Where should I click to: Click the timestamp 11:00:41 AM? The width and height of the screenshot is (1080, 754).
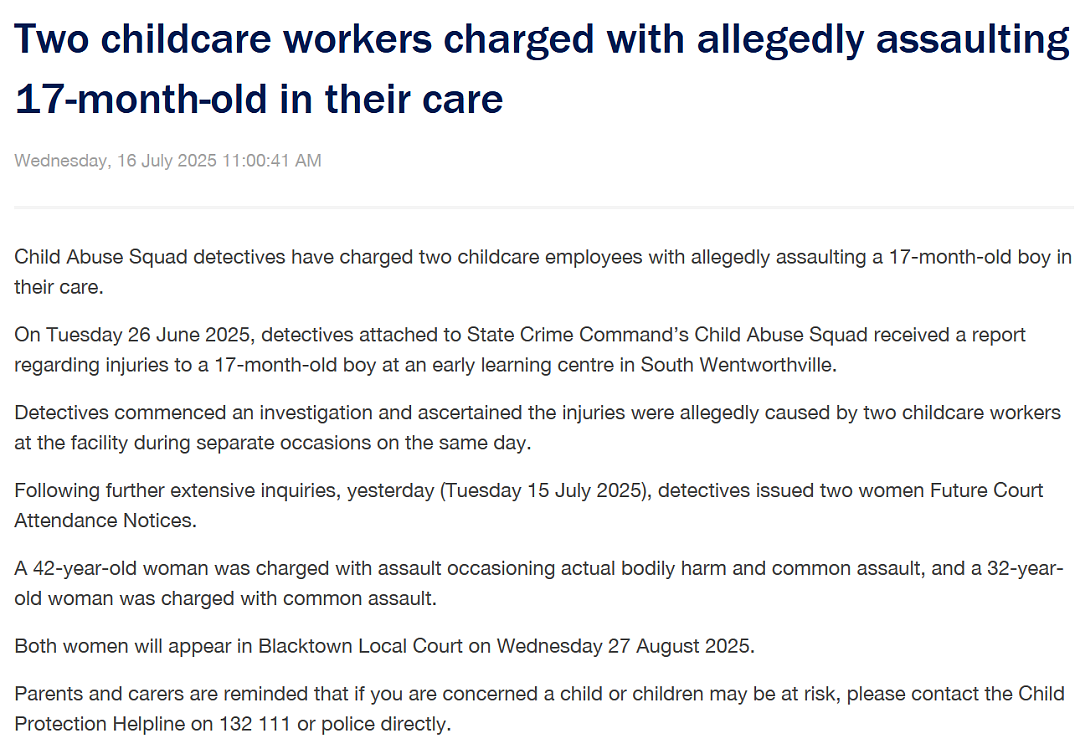point(272,160)
